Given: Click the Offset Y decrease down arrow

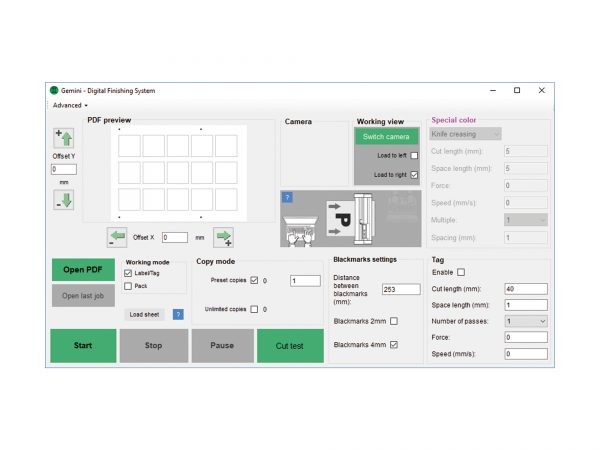Looking at the screenshot, I should pyautogui.click(x=63, y=199).
